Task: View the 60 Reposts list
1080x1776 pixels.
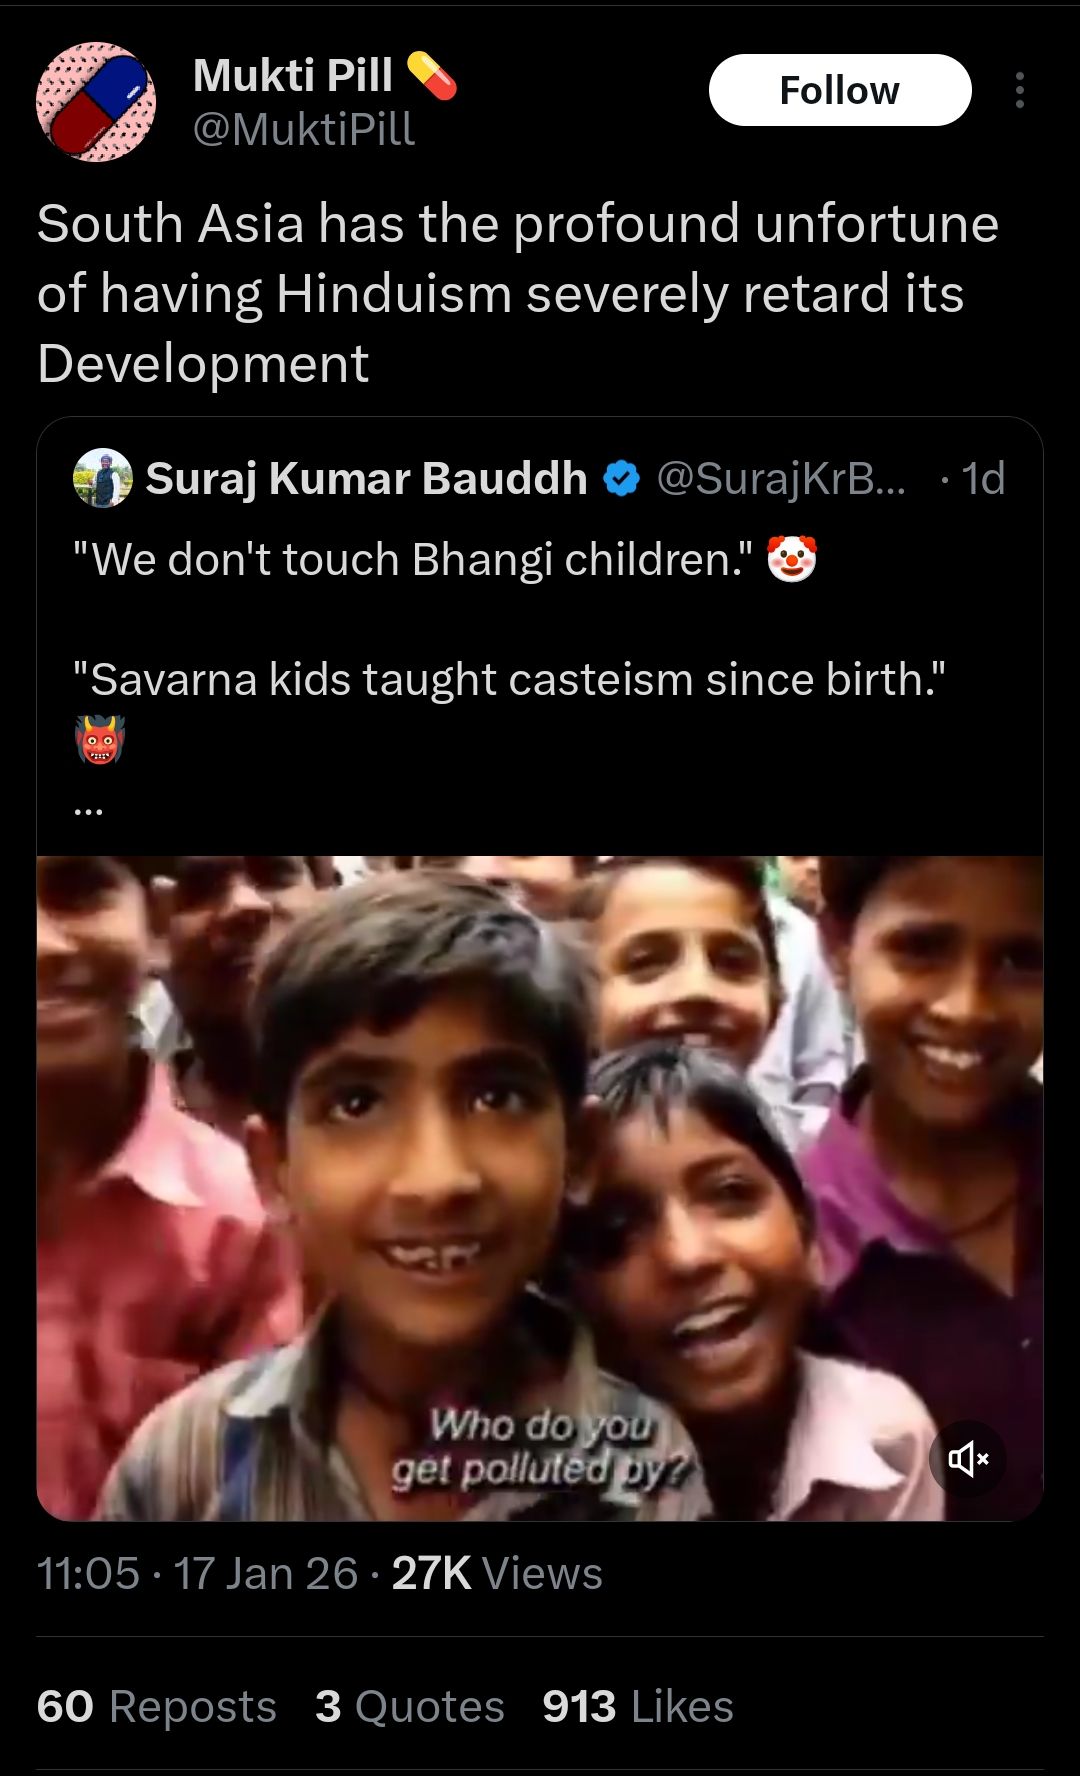Action: click(157, 1706)
